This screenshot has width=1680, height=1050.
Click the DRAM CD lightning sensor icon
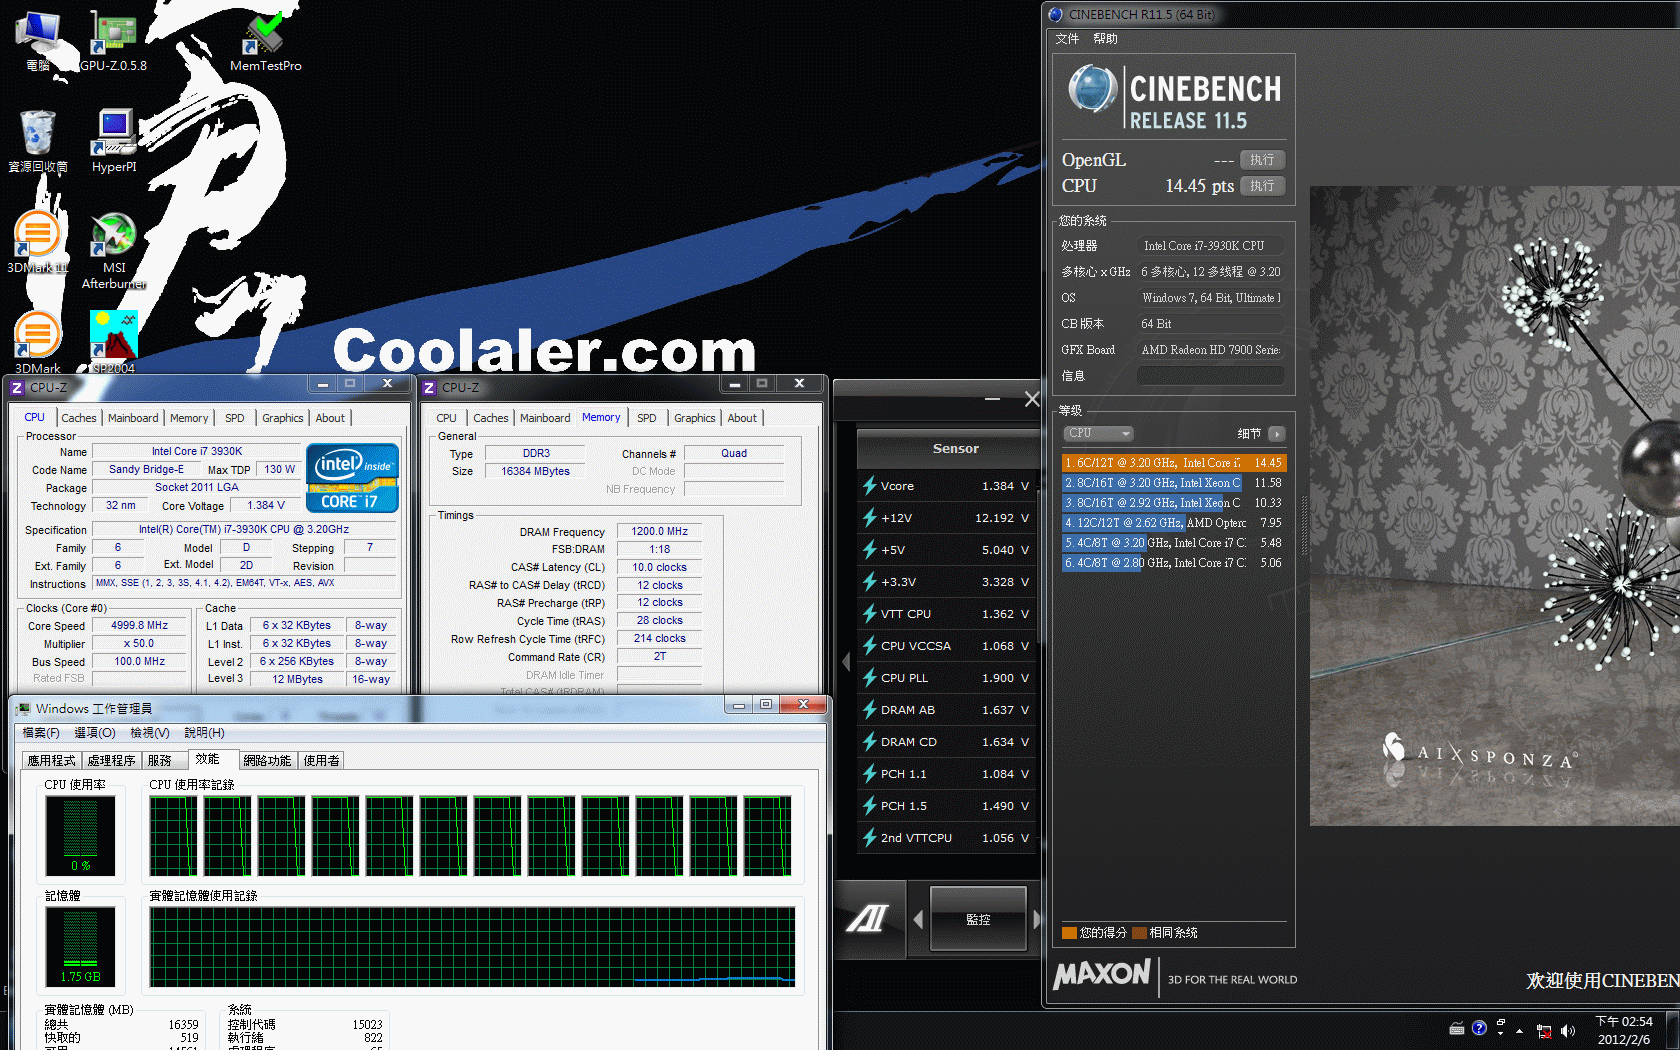870,742
